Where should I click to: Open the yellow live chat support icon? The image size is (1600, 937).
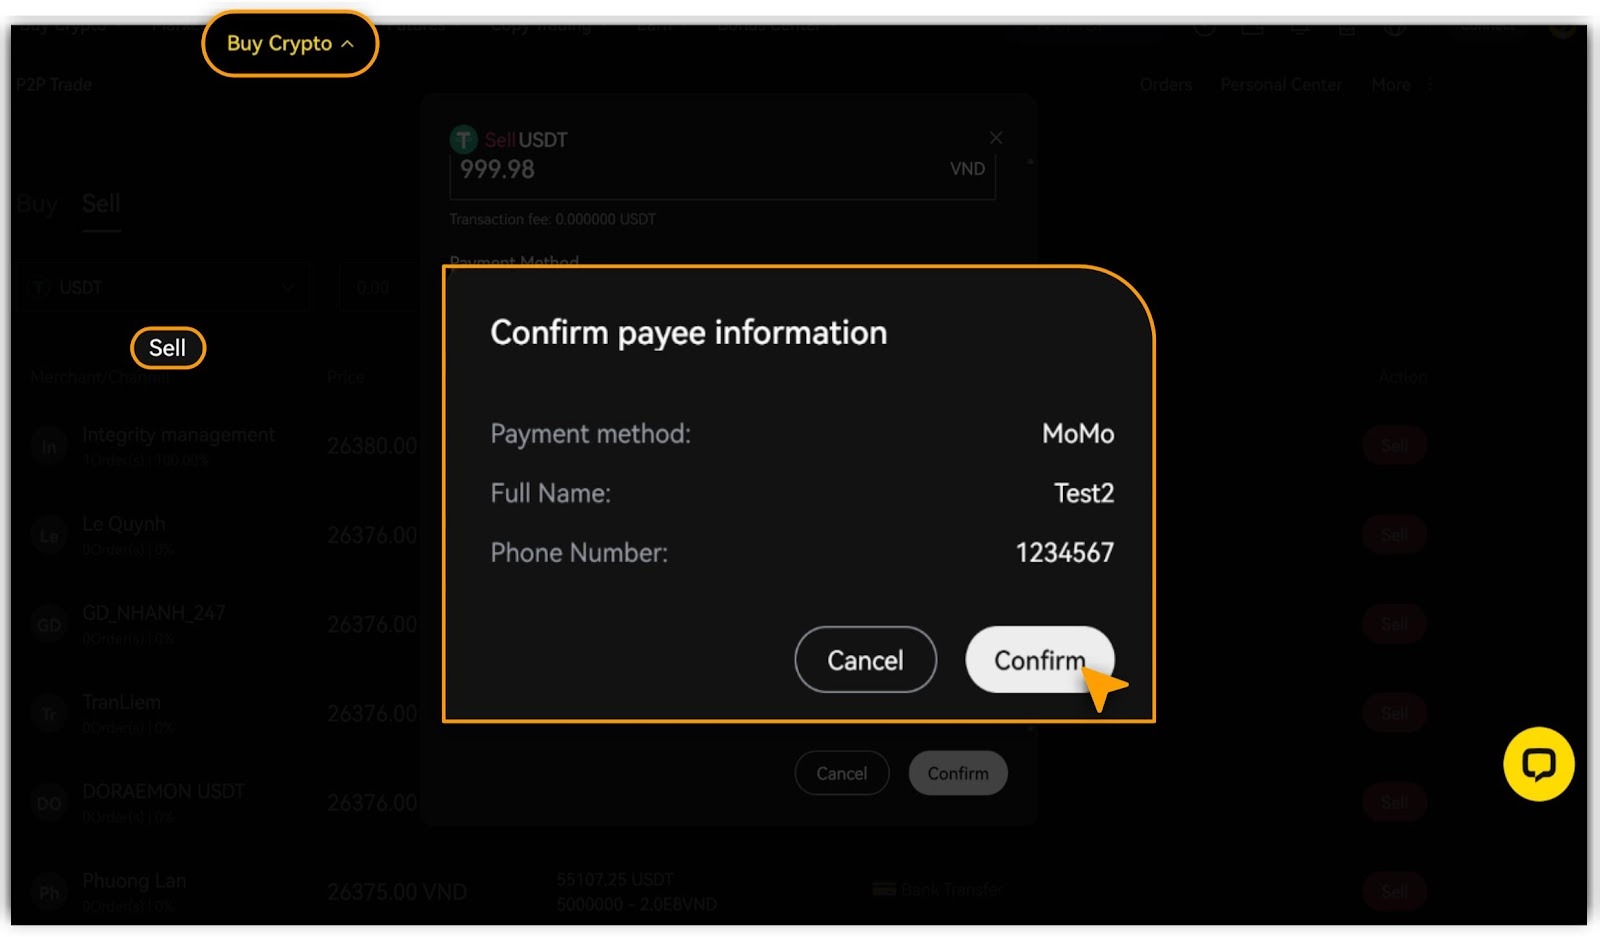1538,764
